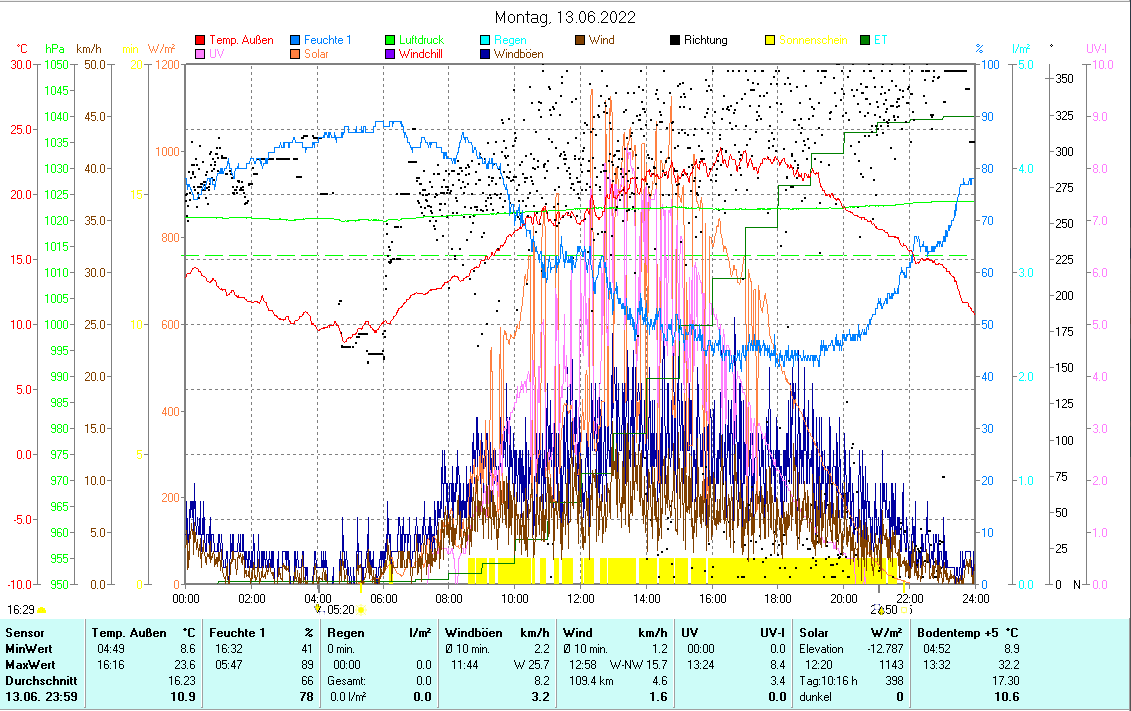Click the 12:00 label on the time axis

[581, 599]
